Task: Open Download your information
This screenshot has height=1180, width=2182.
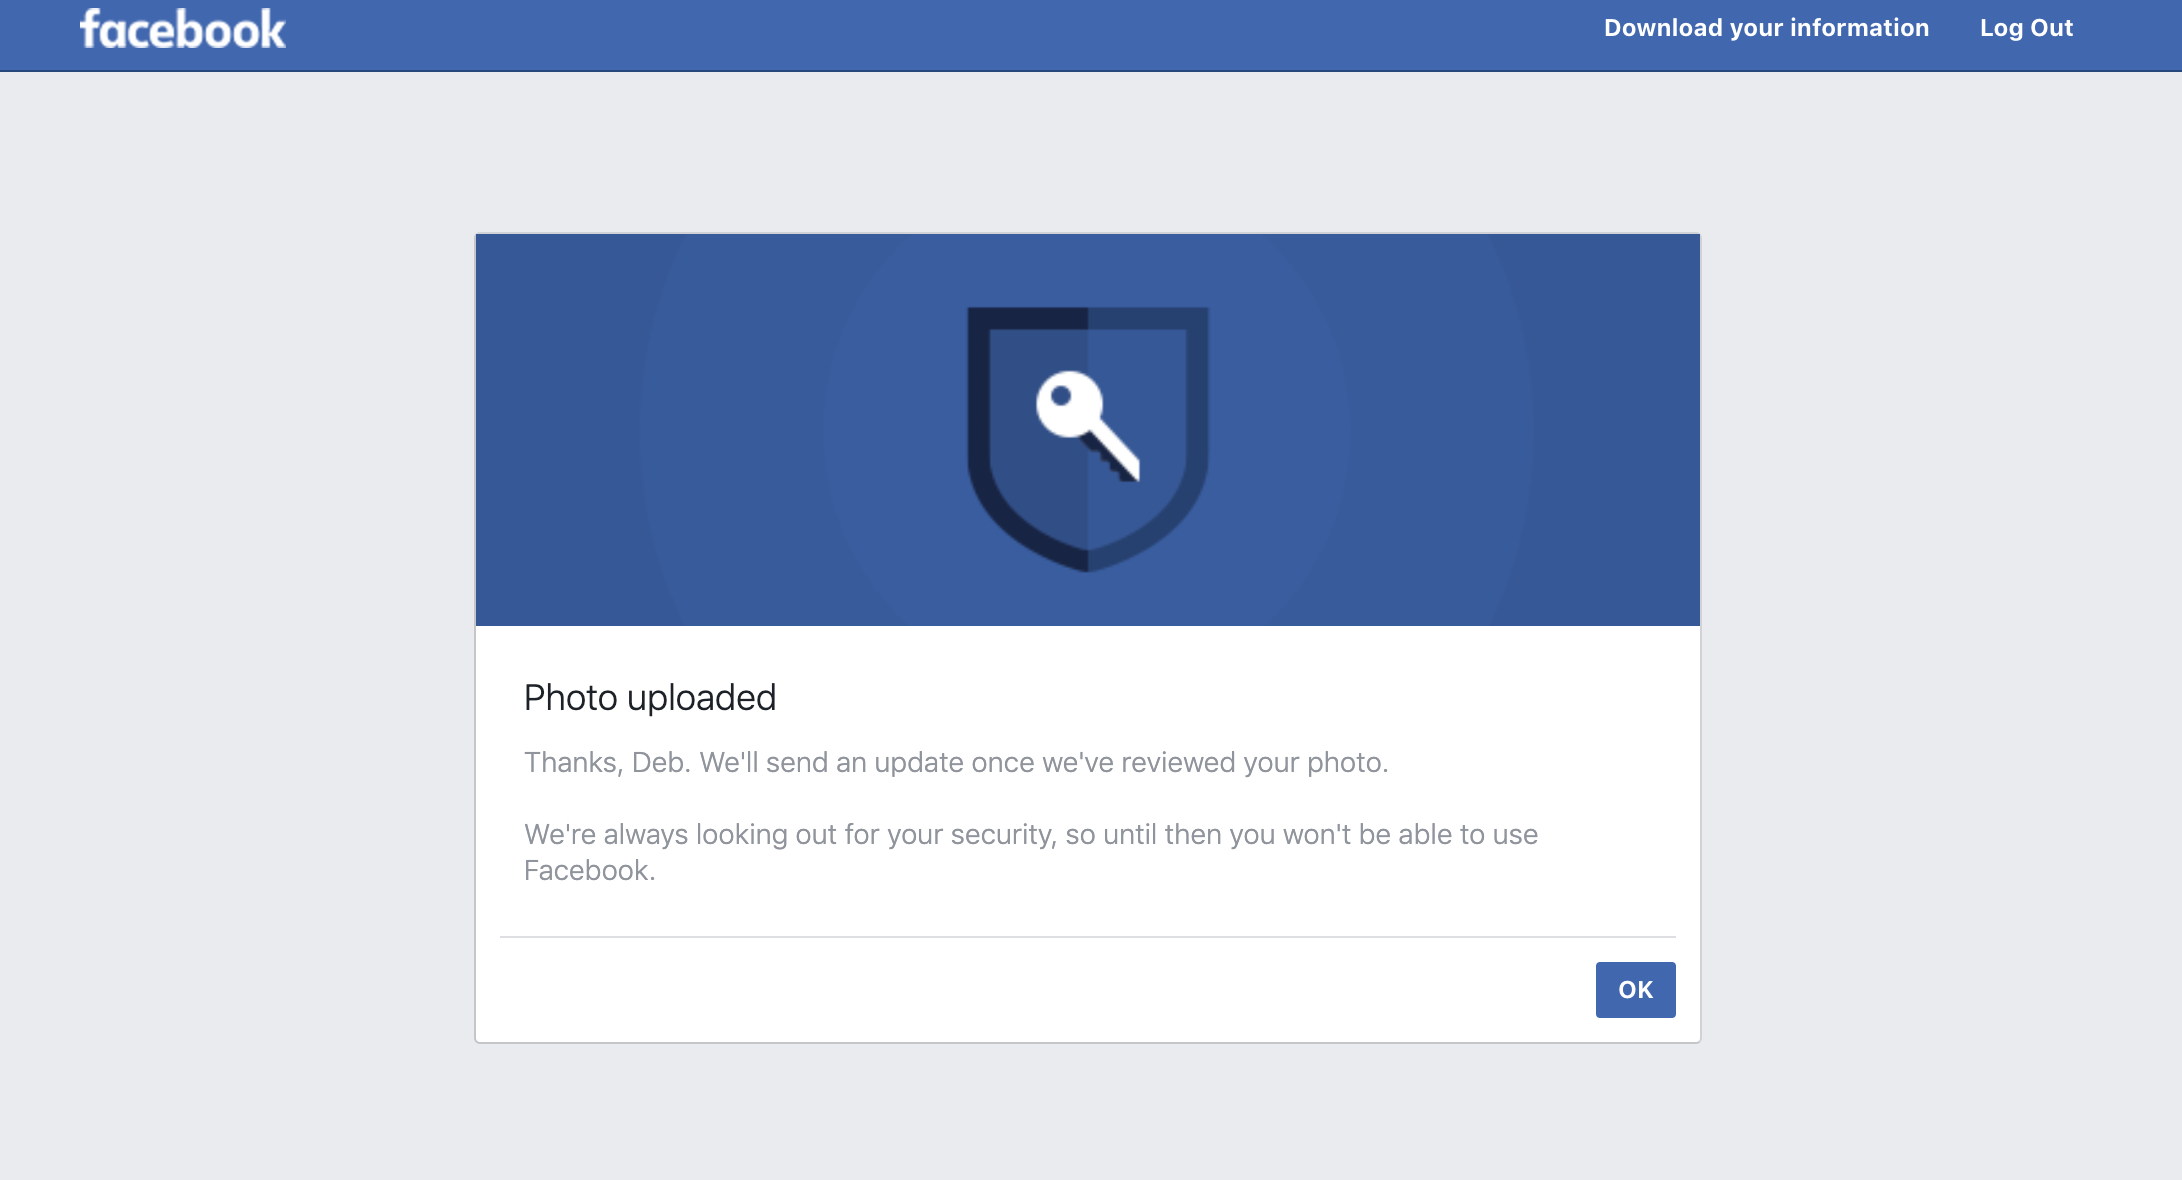Action: [1766, 28]
